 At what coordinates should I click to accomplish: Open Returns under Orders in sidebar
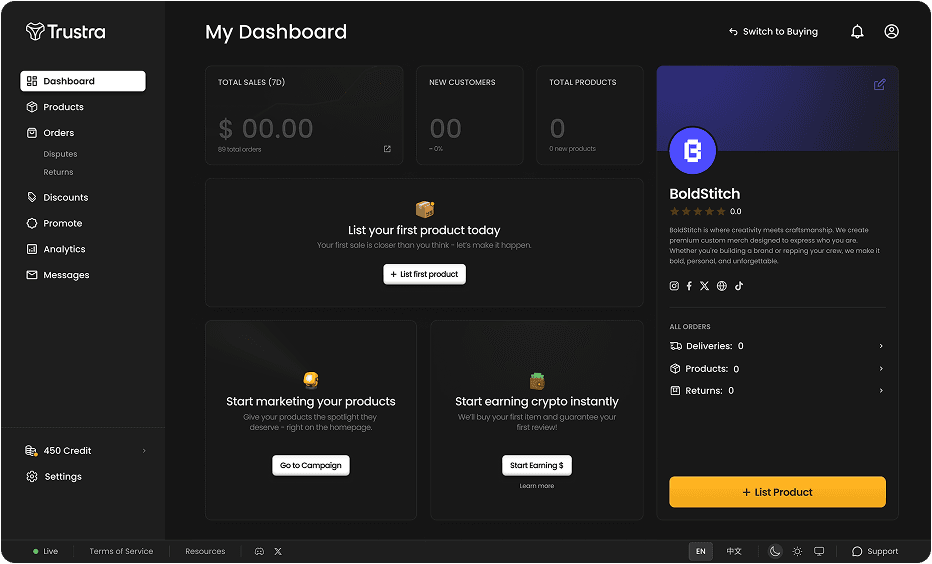pos(58,172)
